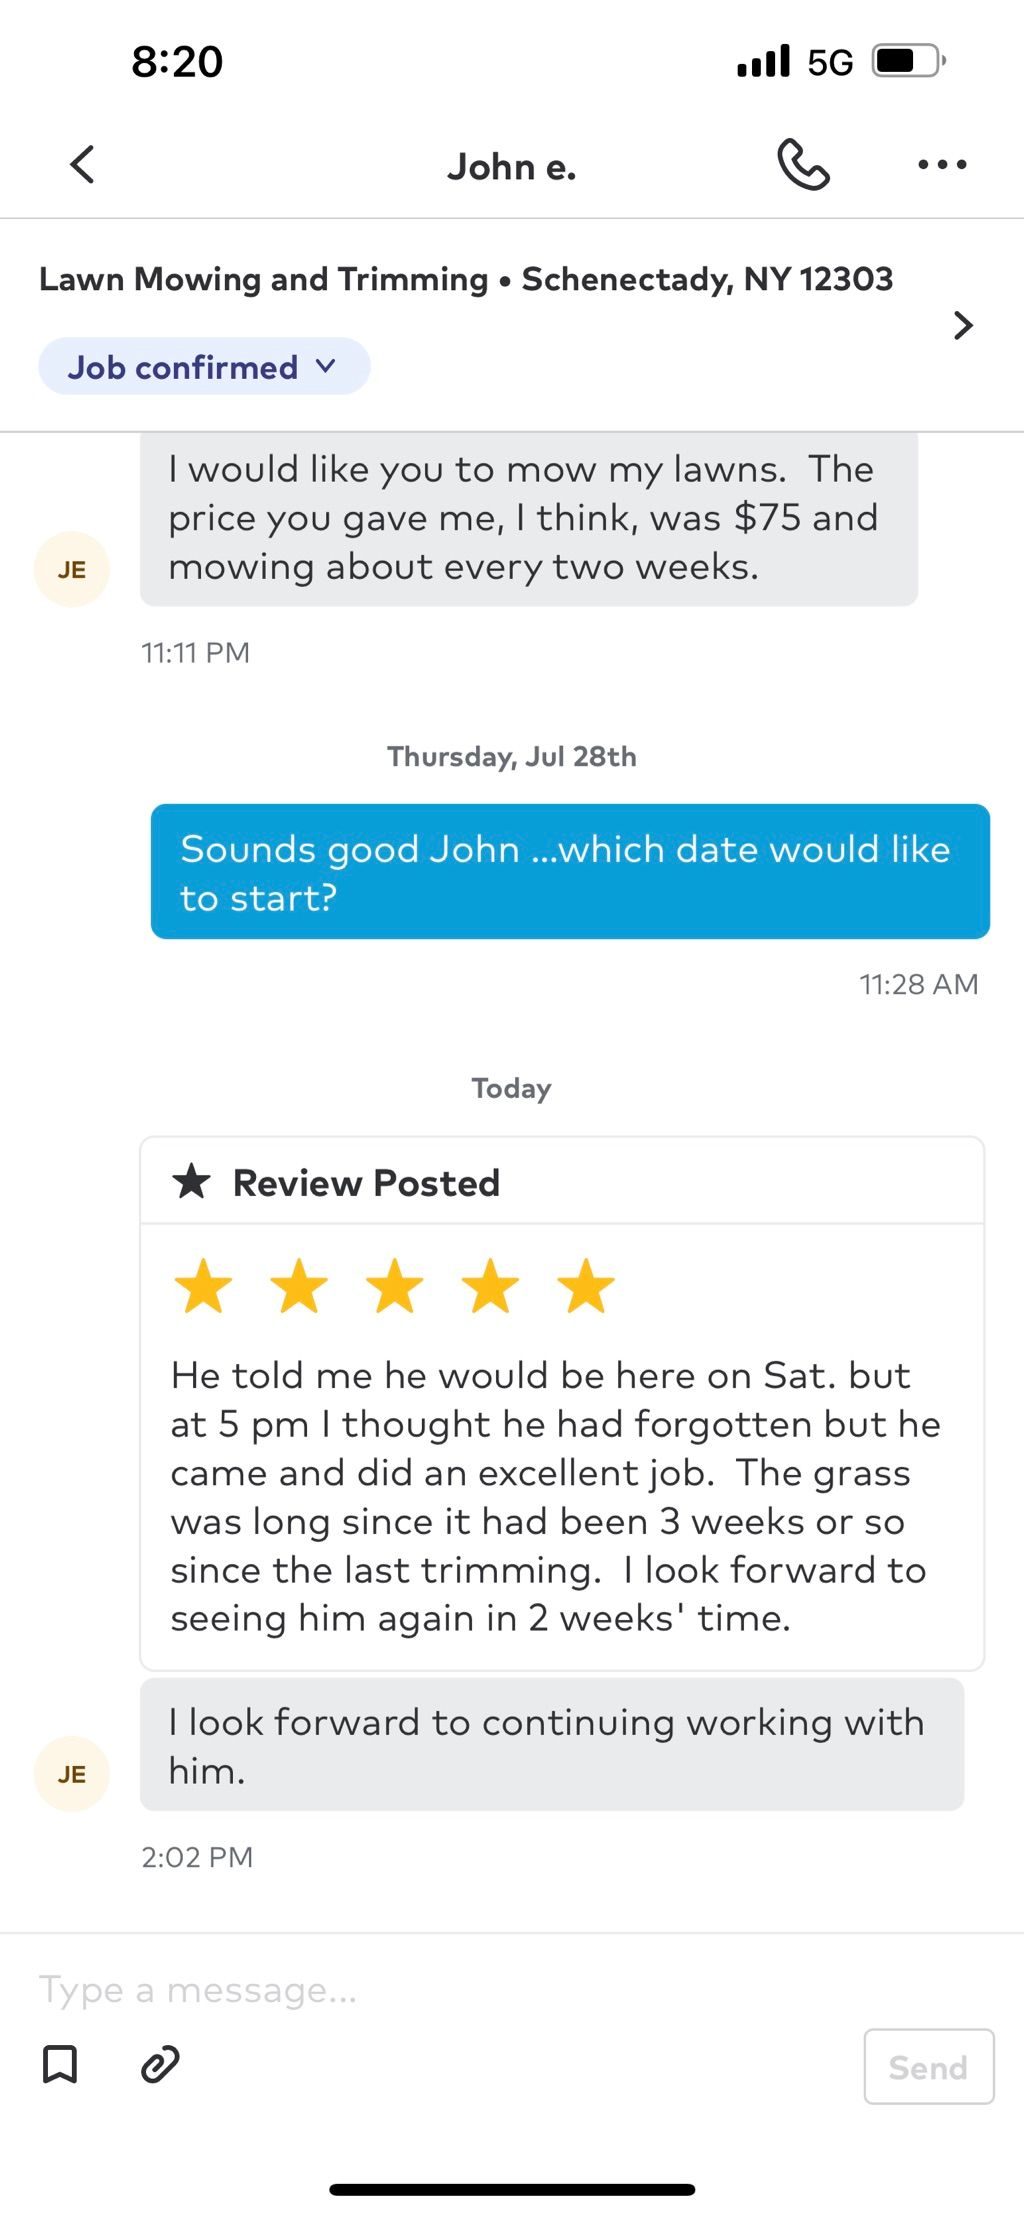Tap the JE avatar beside $75 message
The width and height of the screenshot is (1024, 2215).
click(72, 569)
